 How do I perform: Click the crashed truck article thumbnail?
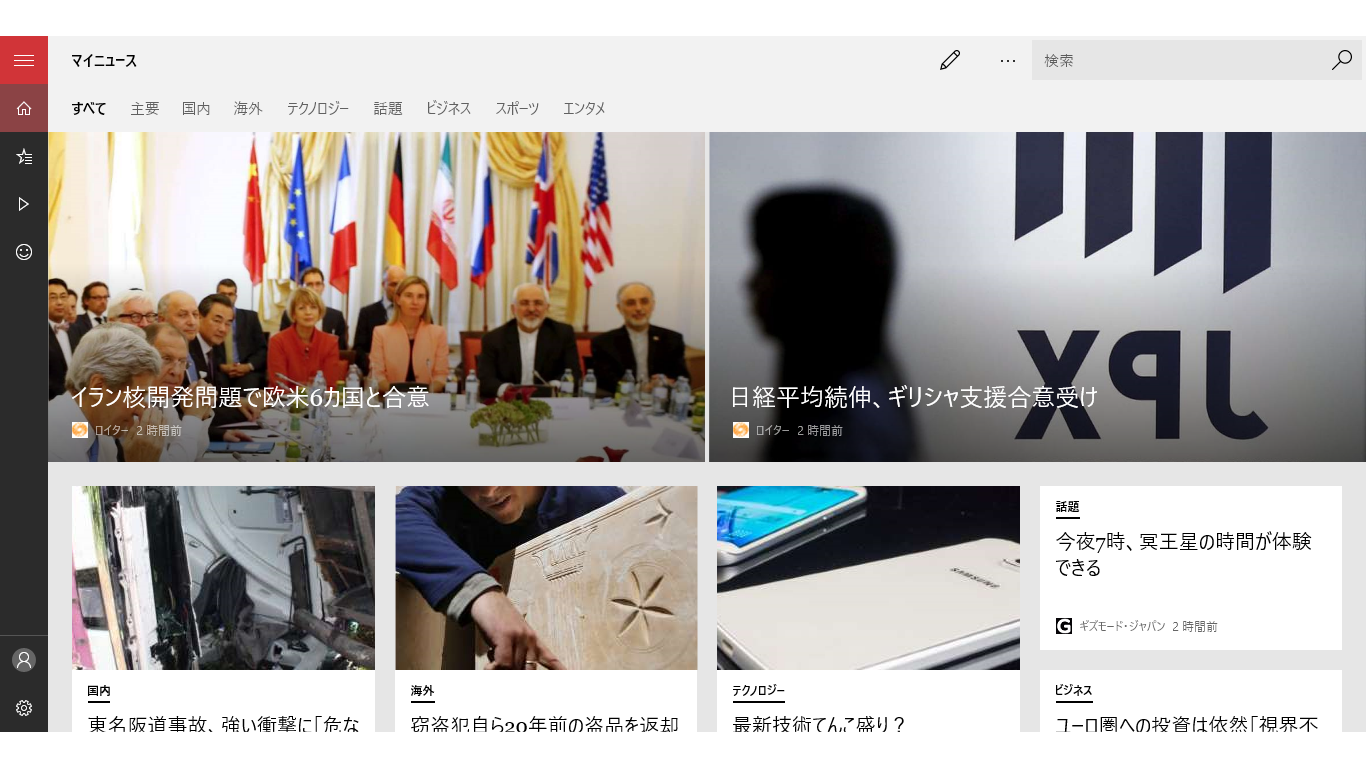tap(223, 578)
